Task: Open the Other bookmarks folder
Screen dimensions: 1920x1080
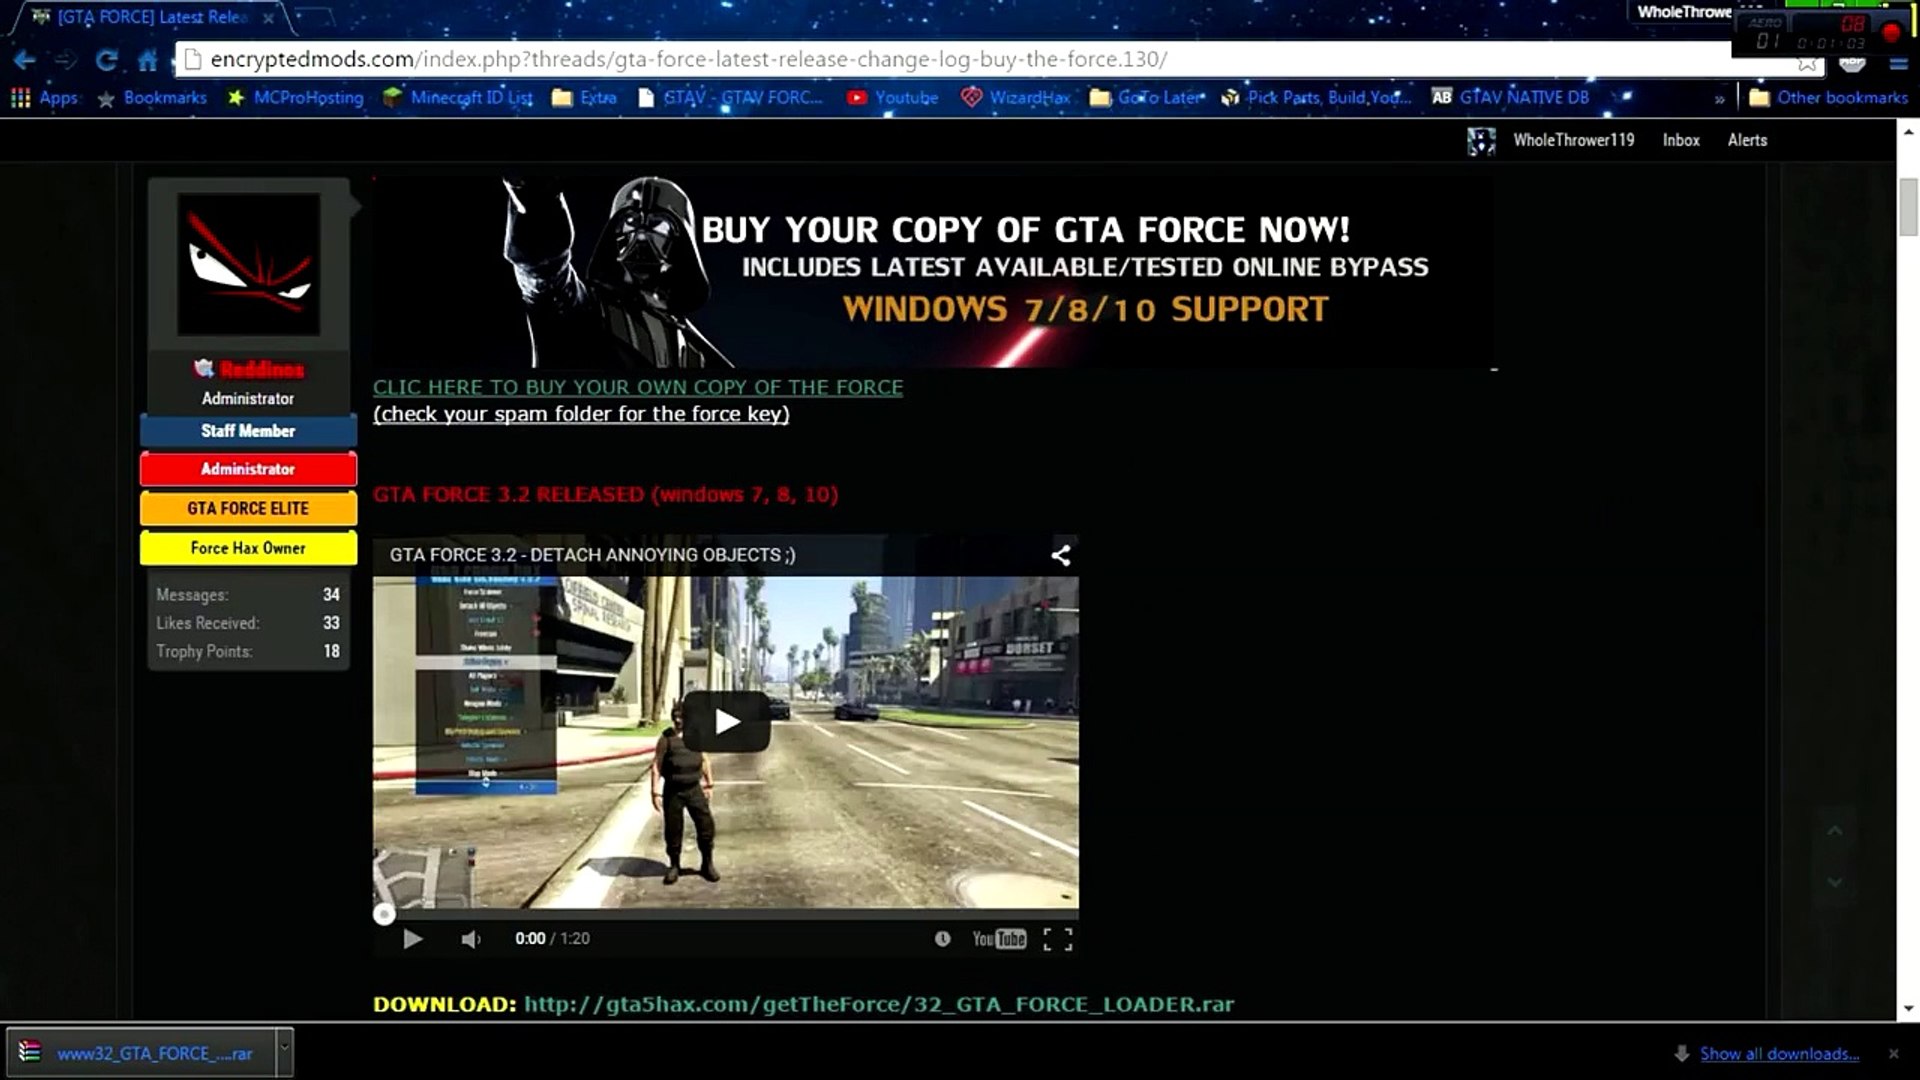Action: [1828, 97]
